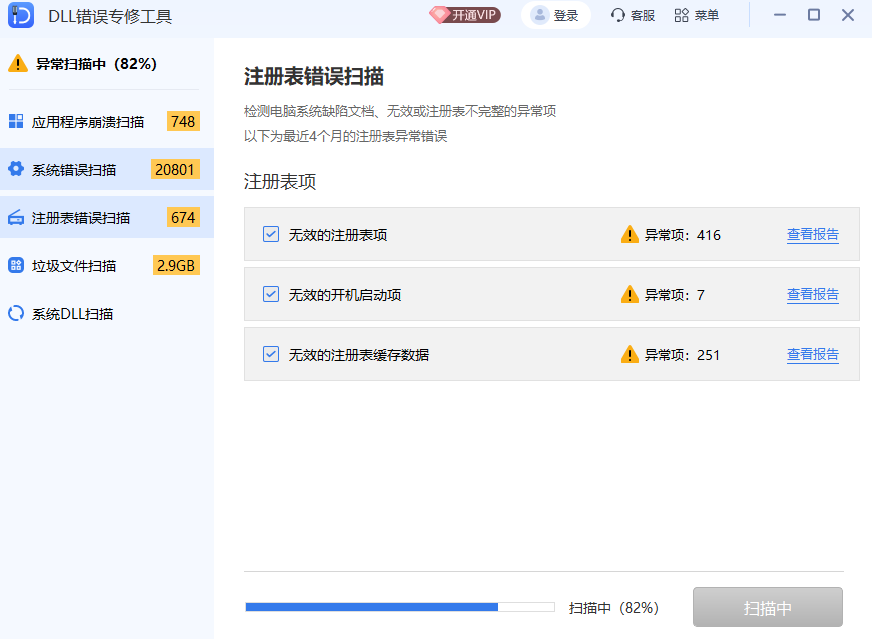
Task: Toggle the 无效的开机启动项 checkbox
Action: [270, 294]
